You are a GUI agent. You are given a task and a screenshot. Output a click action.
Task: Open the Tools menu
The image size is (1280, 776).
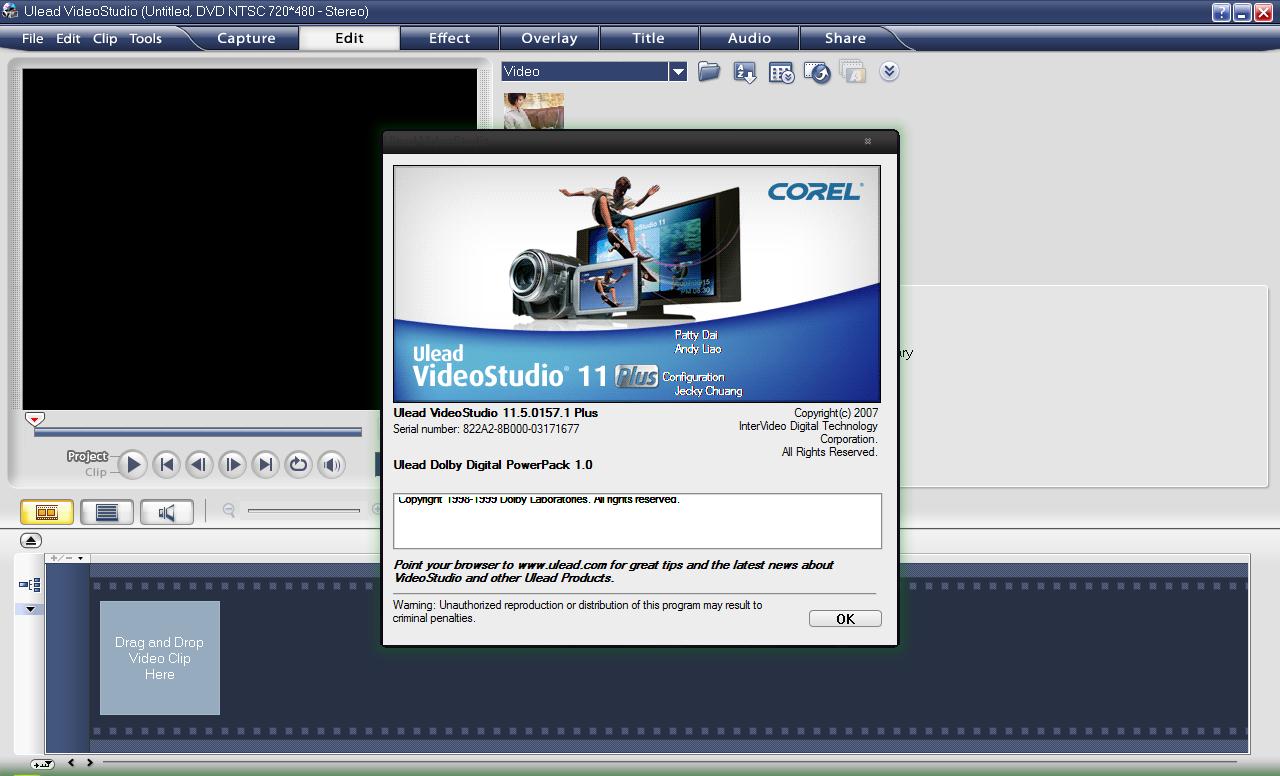145,38
